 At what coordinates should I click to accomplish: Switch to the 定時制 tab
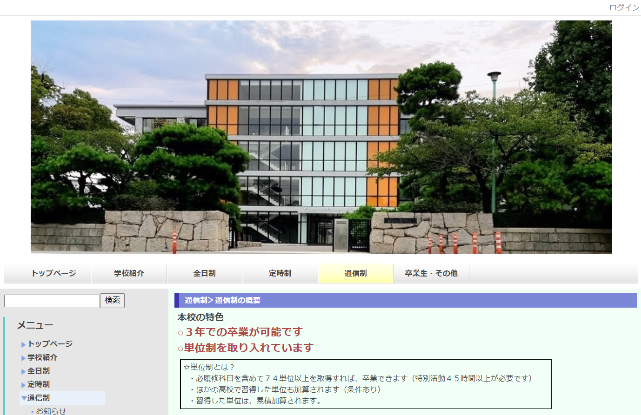pos(280,273)
